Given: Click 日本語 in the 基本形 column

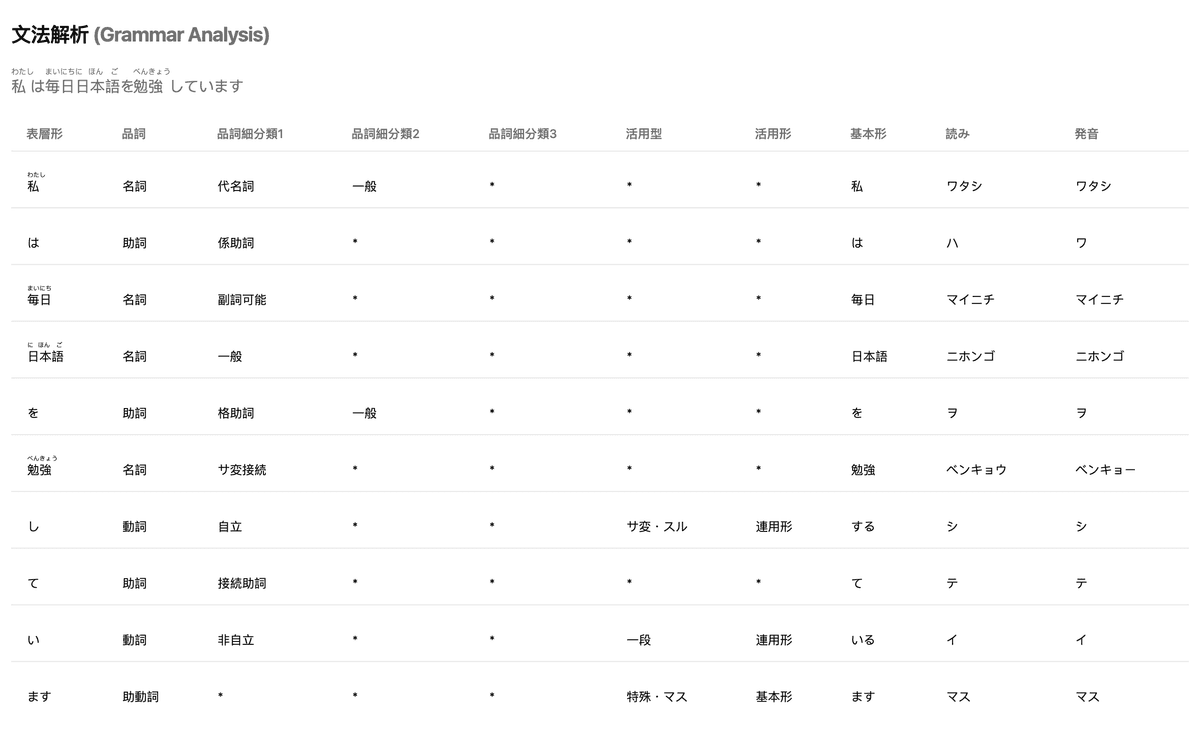Looking at the screenshot, I should tap(868, 356).
